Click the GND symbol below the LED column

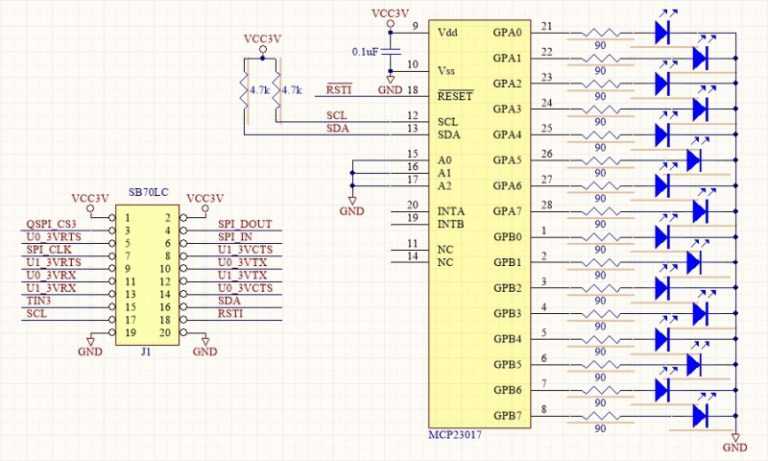tap(735, 442)
